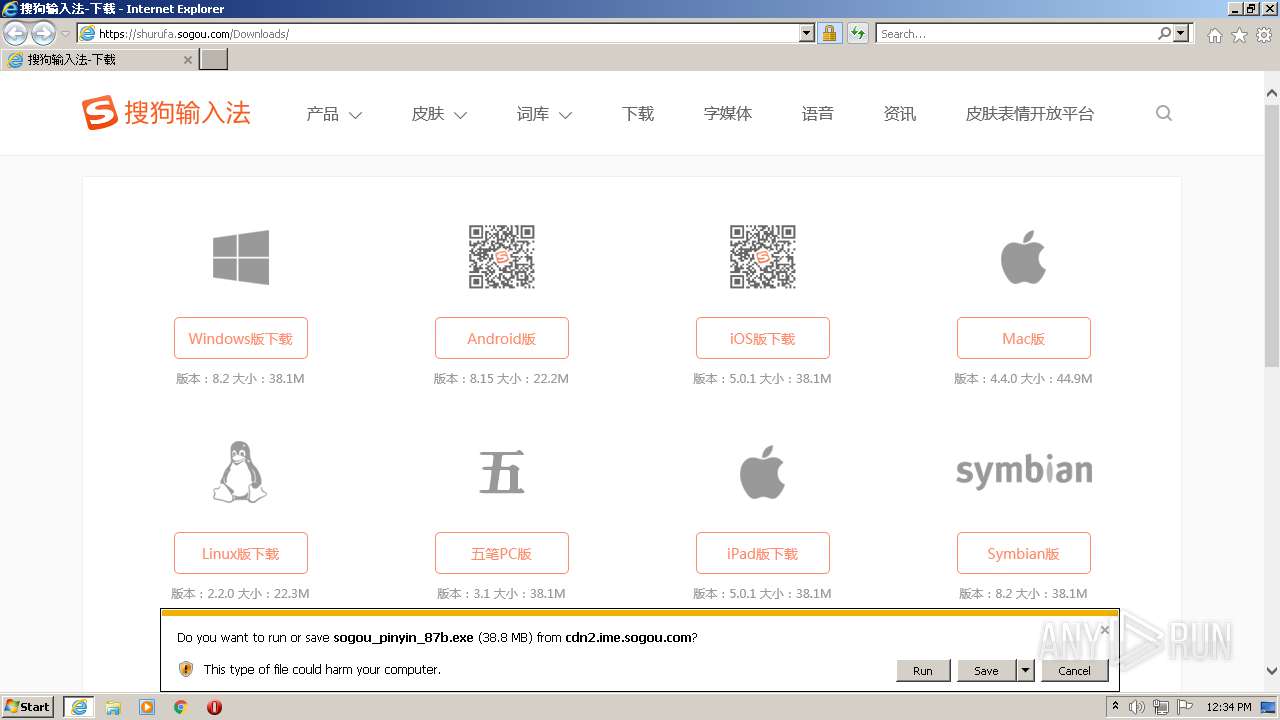1280x720 pixels.
Task: Click Linux版下载 button
Action: tap(241, 553)
